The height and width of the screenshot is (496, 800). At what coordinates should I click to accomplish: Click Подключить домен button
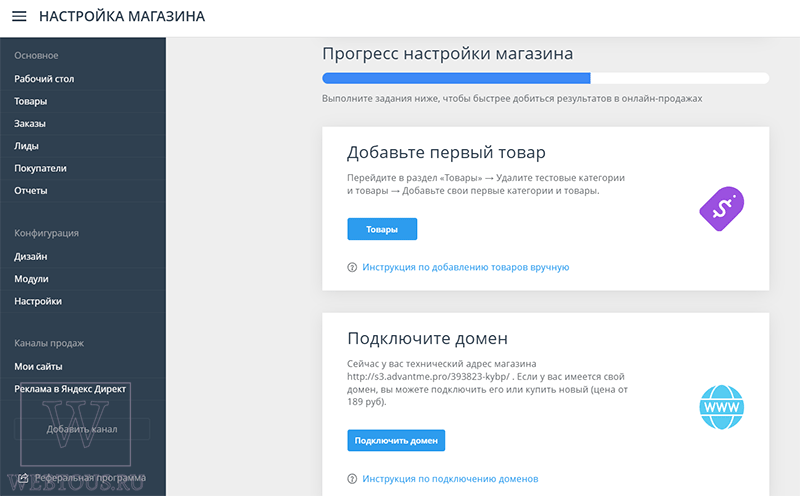click(396, 440)
